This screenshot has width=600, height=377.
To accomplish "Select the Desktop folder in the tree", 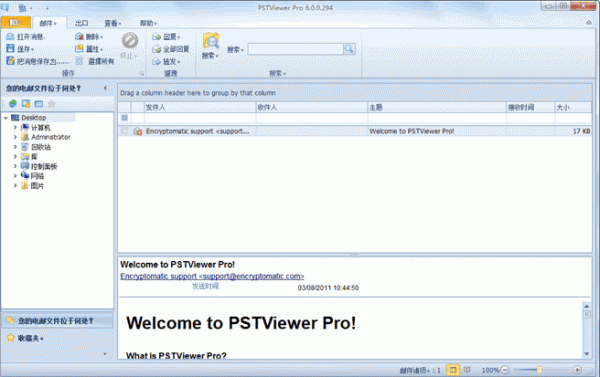I will tap(33, 118).
